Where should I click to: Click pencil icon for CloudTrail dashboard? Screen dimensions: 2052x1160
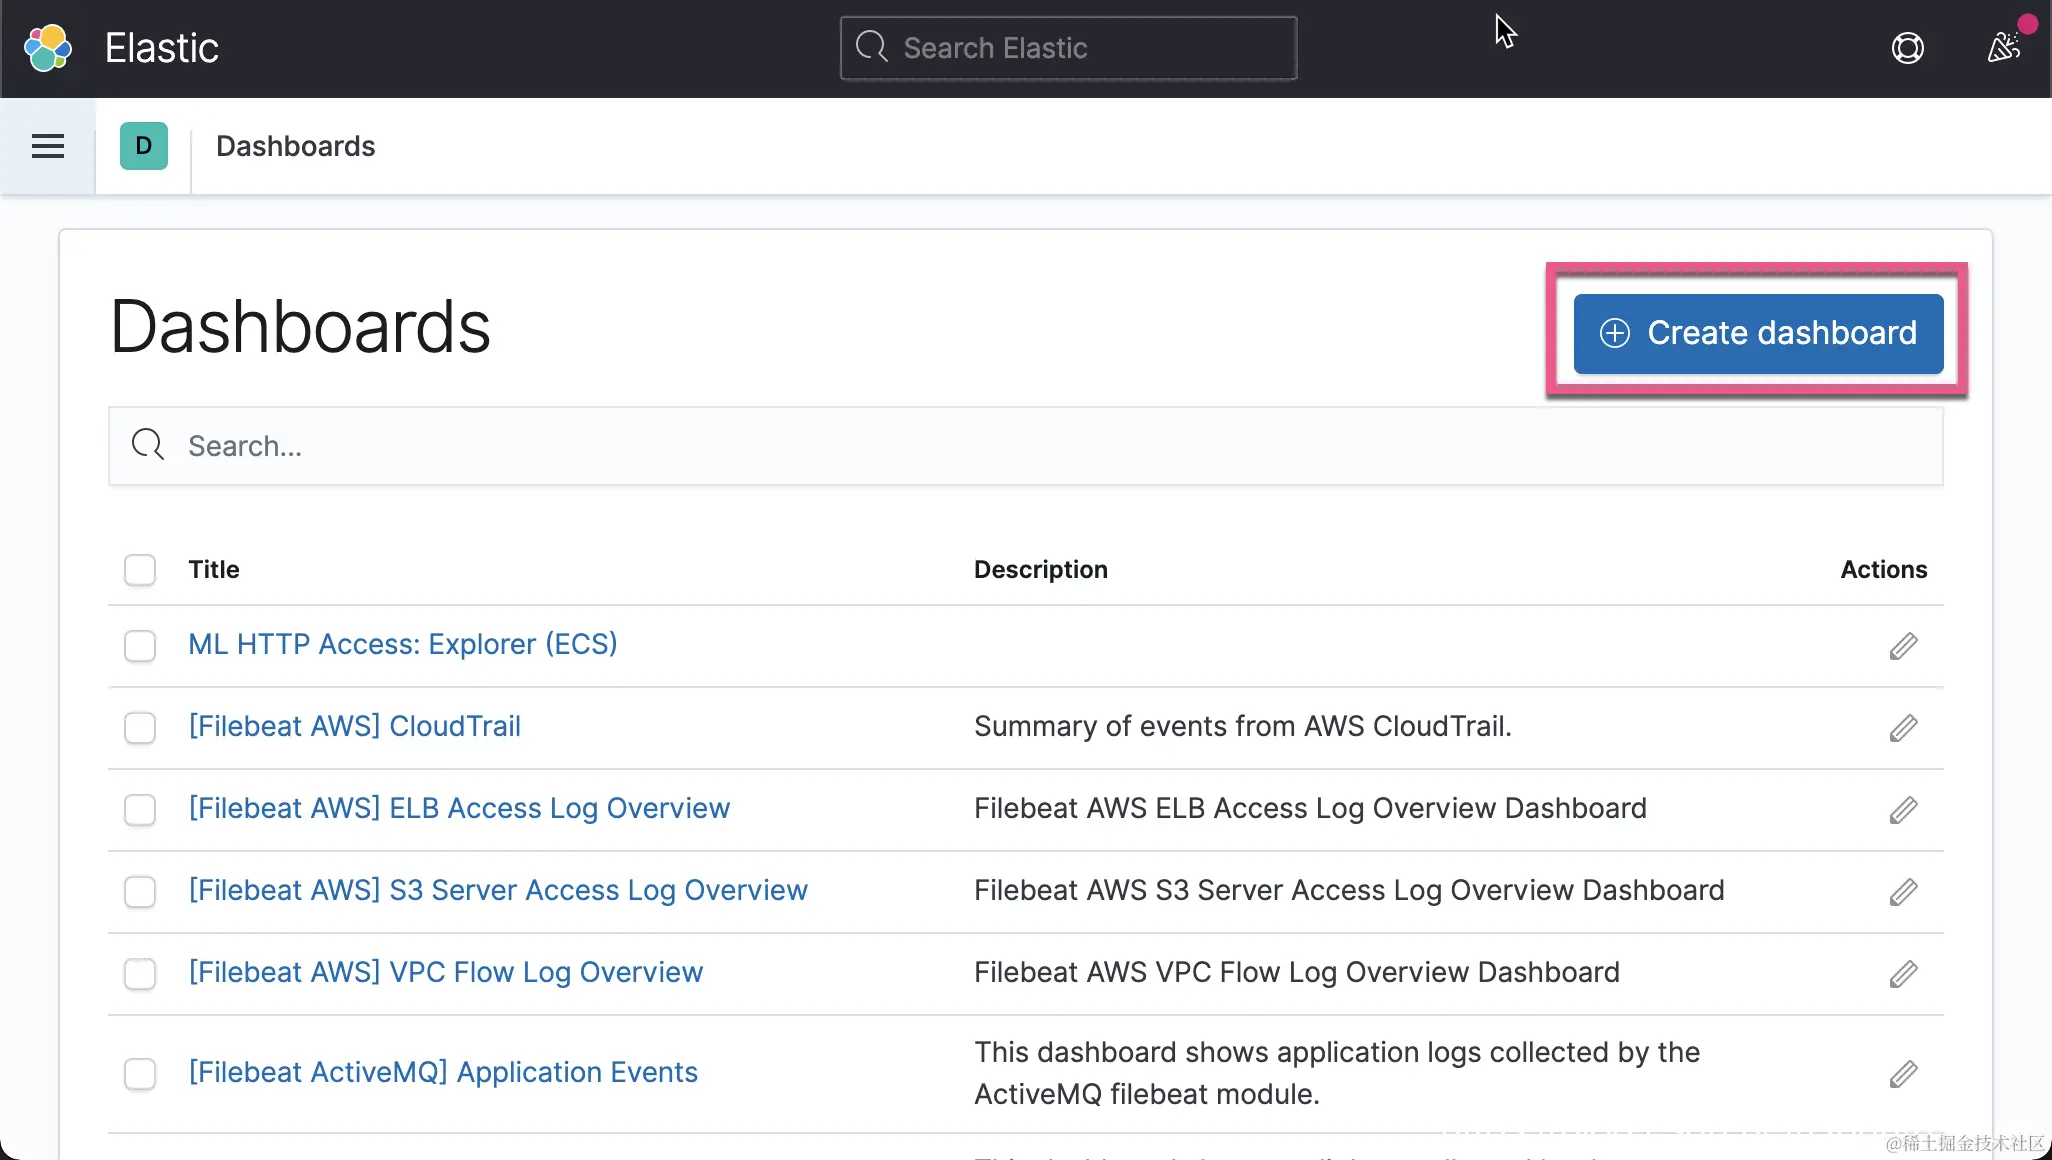1903,728
